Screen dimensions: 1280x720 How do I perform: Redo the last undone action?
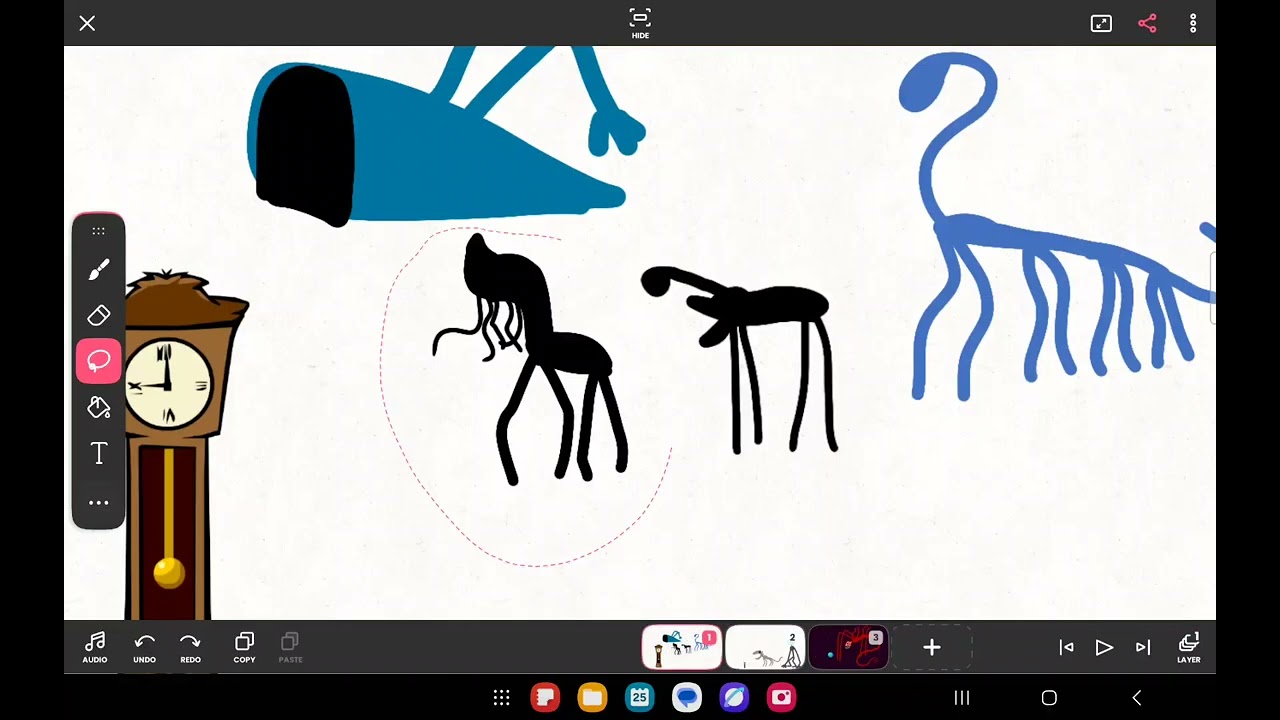pyautogui.click(x=190, y=648)
